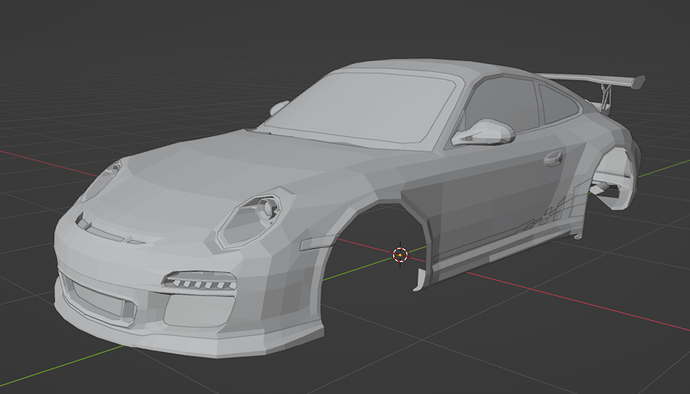Select the door-mounted side mirror near the window
The width and height of the screenshot is (690, 394).
click(483, 133)
